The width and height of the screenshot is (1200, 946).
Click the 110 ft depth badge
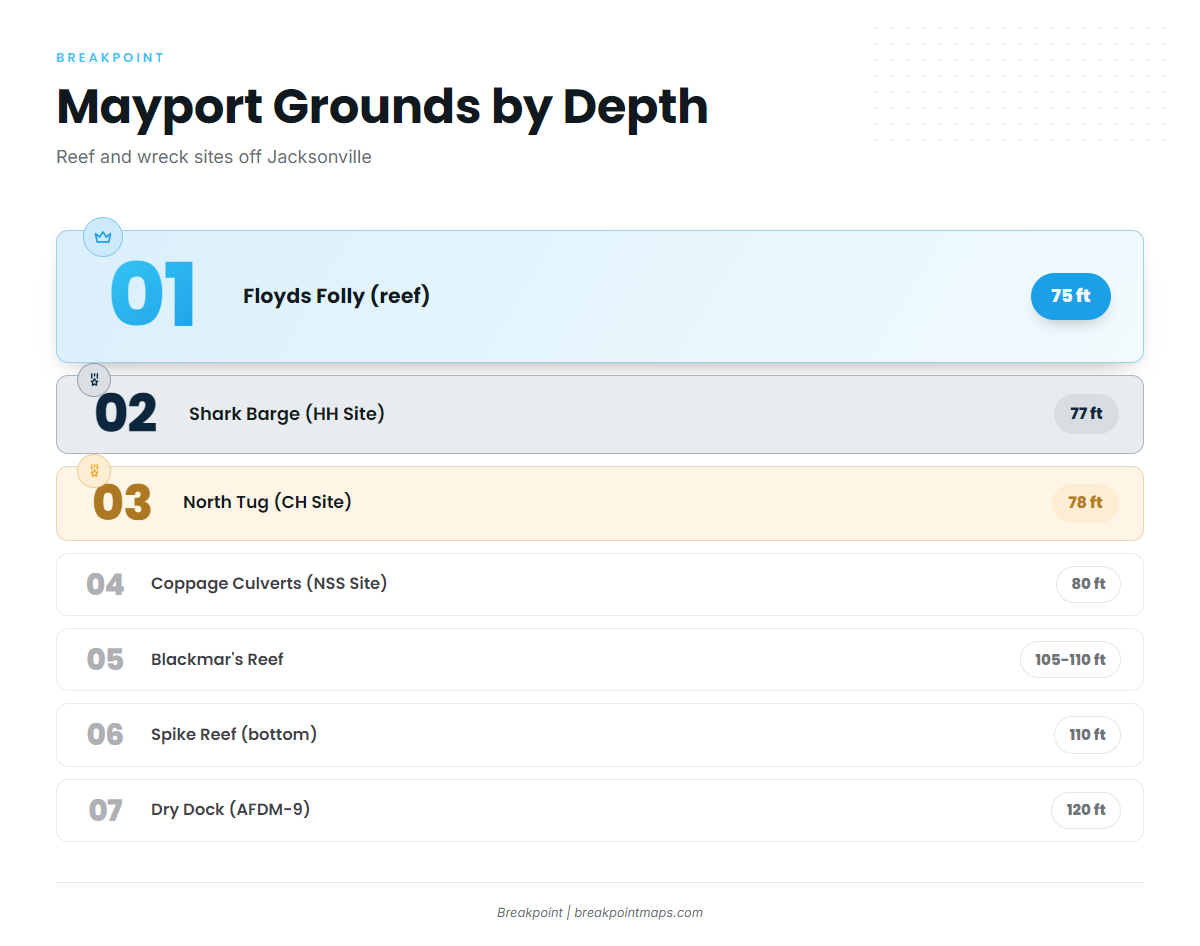coord(1087,735)
